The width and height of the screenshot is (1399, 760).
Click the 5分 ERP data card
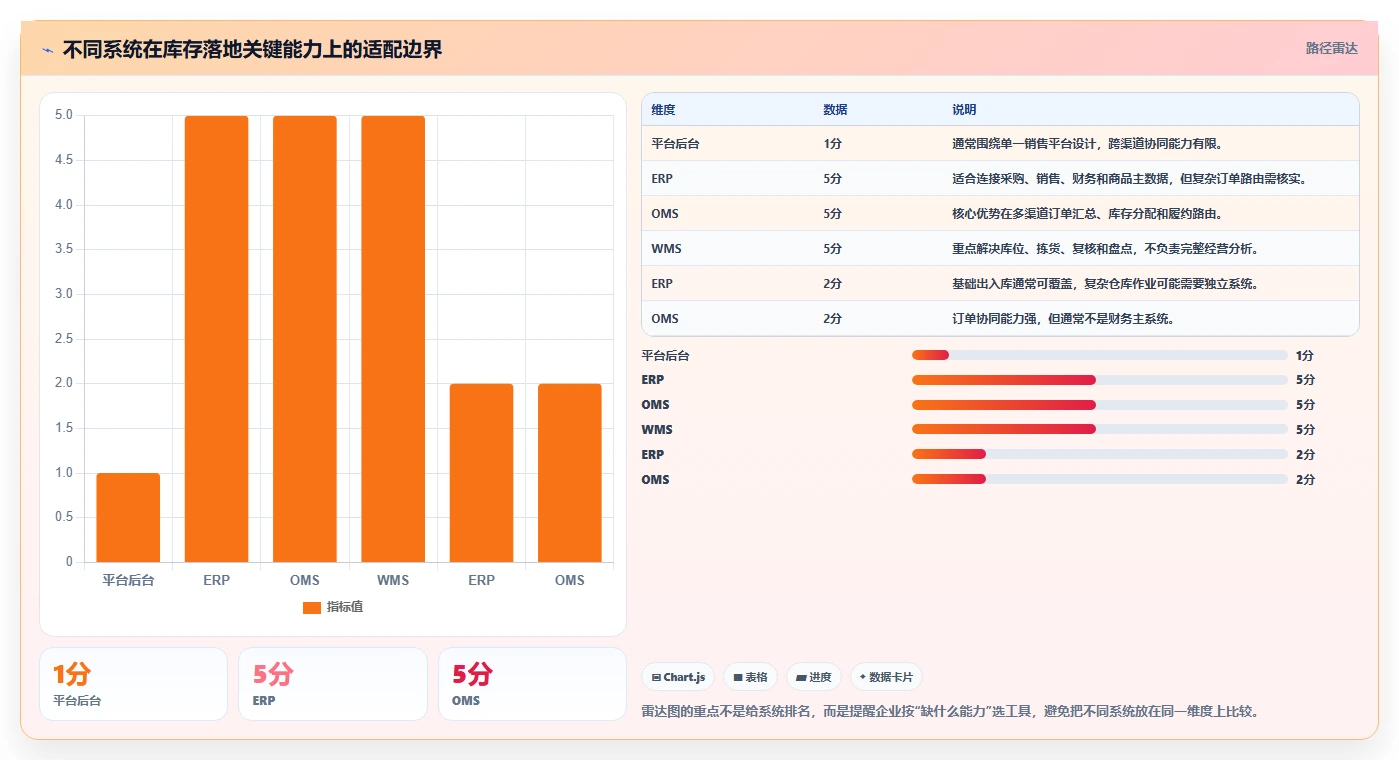click(333, 684)
